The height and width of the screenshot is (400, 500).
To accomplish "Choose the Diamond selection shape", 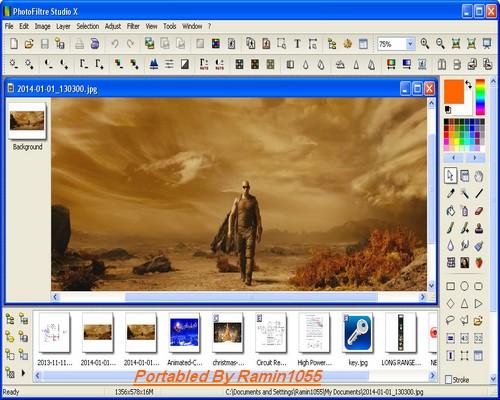I will (x=450, y=303).
